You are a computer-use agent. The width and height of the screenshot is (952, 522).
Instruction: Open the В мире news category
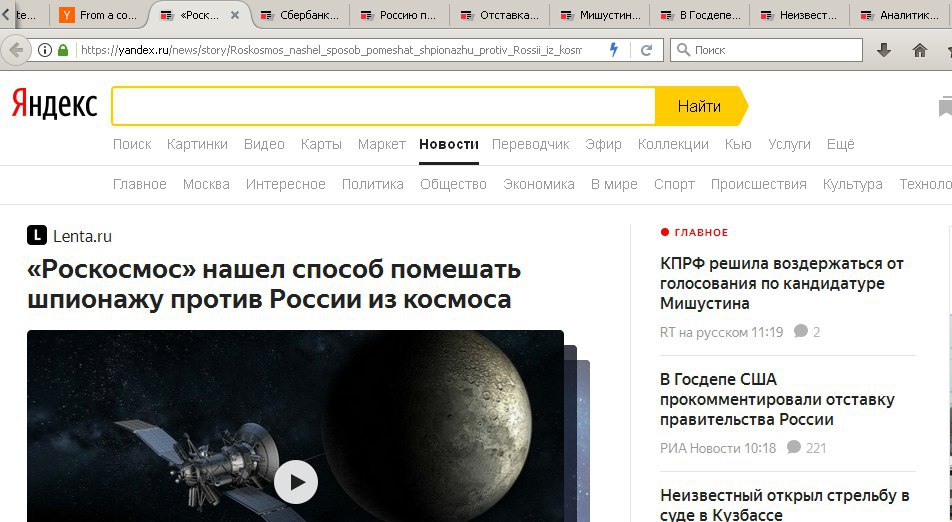pyautogui.click(x=614, y=185)
